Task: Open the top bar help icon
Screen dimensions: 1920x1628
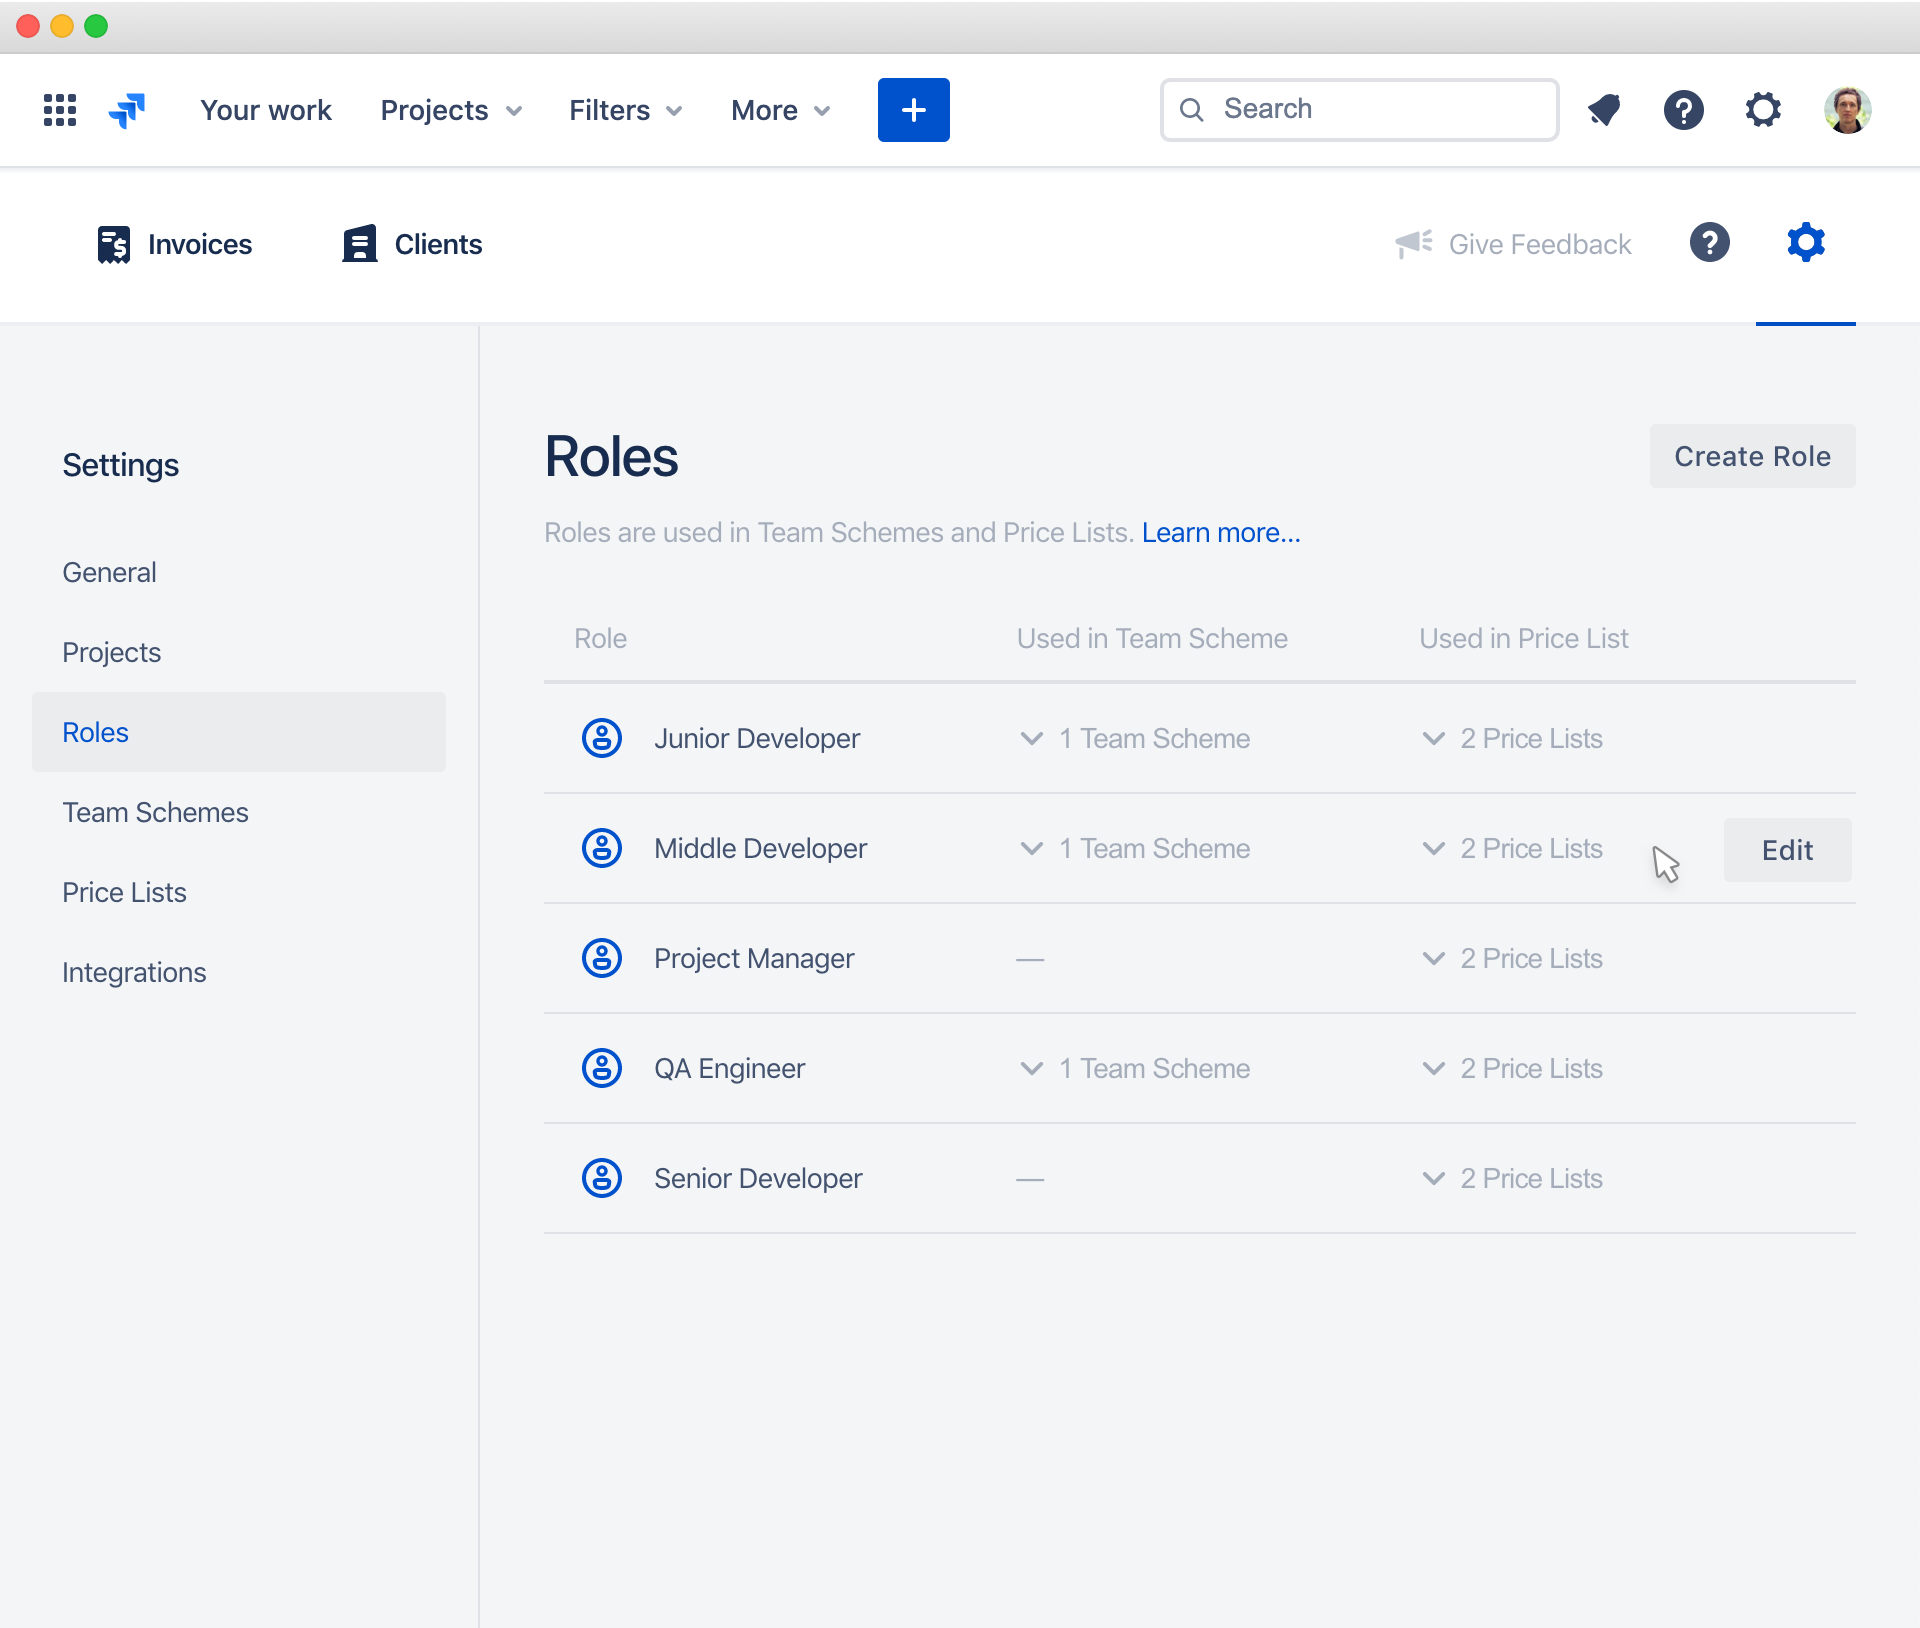Action: 1683,110
